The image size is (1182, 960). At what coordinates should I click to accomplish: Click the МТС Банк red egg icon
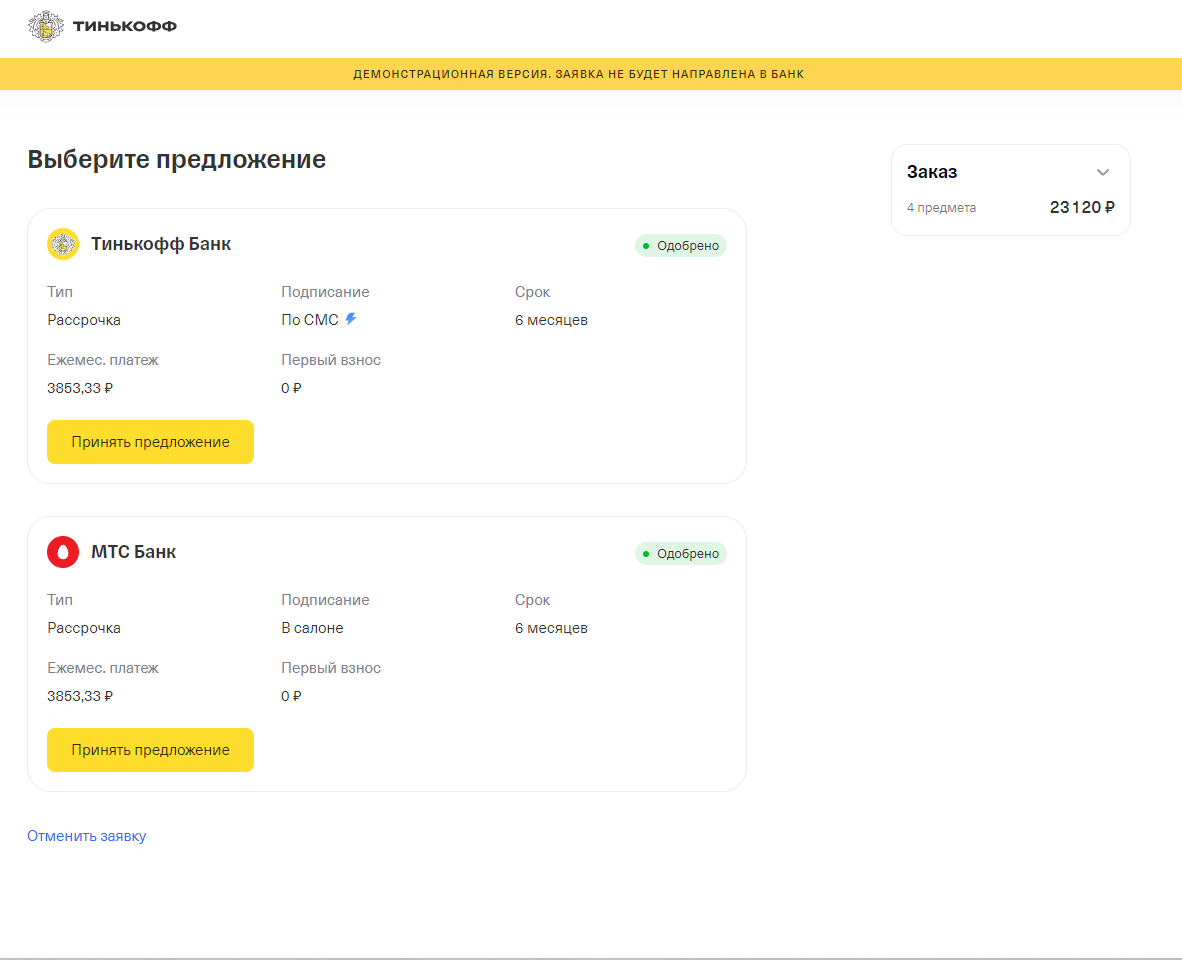click(x=63, y=552)
